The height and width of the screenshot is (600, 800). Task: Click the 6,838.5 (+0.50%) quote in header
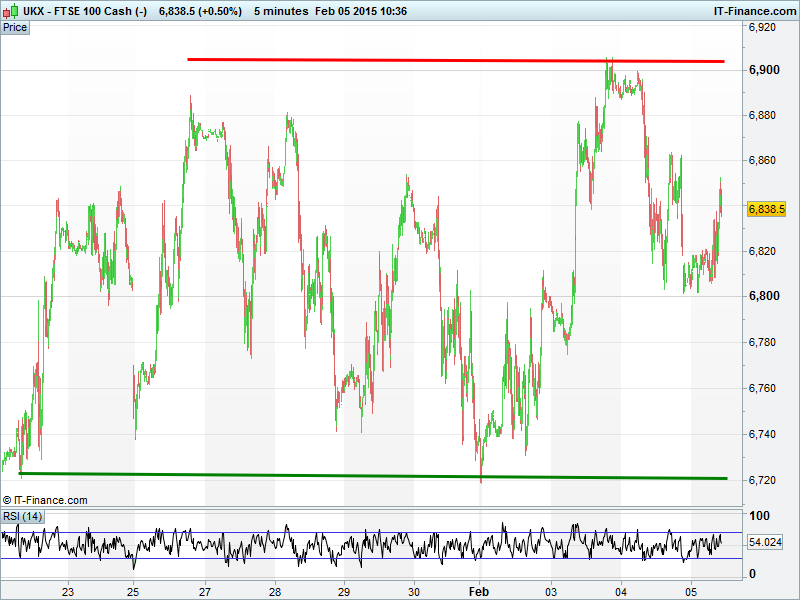tap(200, 10)
